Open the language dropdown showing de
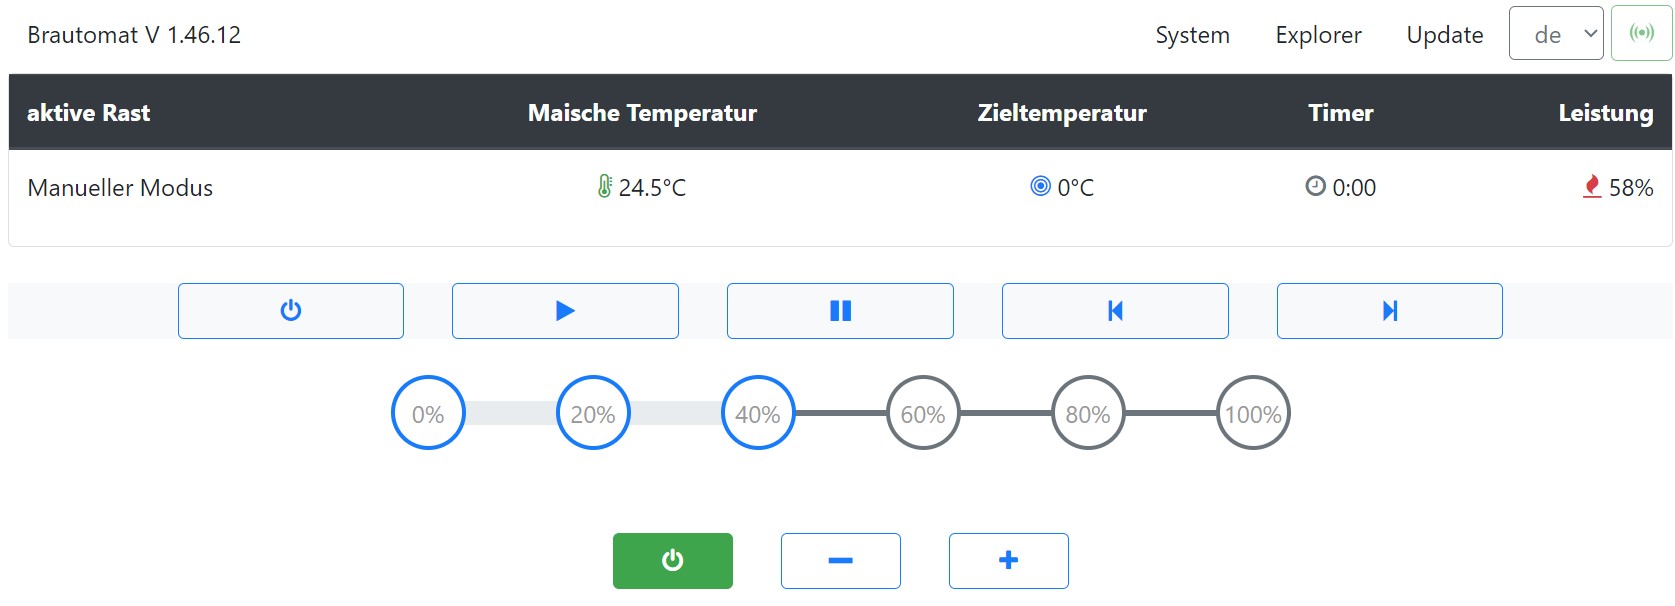Screen dimensions: 1675x606 point(1556,34)
